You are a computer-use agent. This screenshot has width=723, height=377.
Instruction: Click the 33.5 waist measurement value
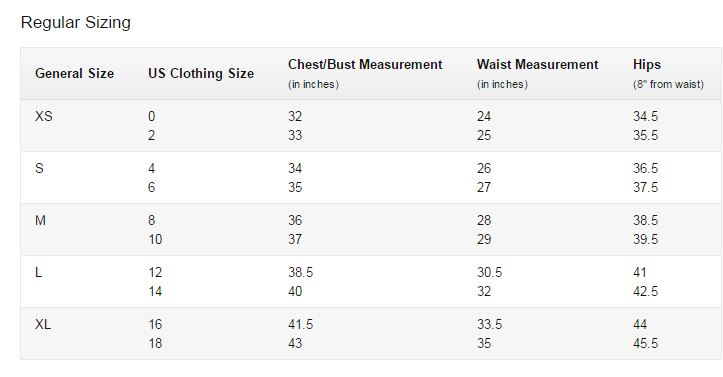[x=490, y=324]
